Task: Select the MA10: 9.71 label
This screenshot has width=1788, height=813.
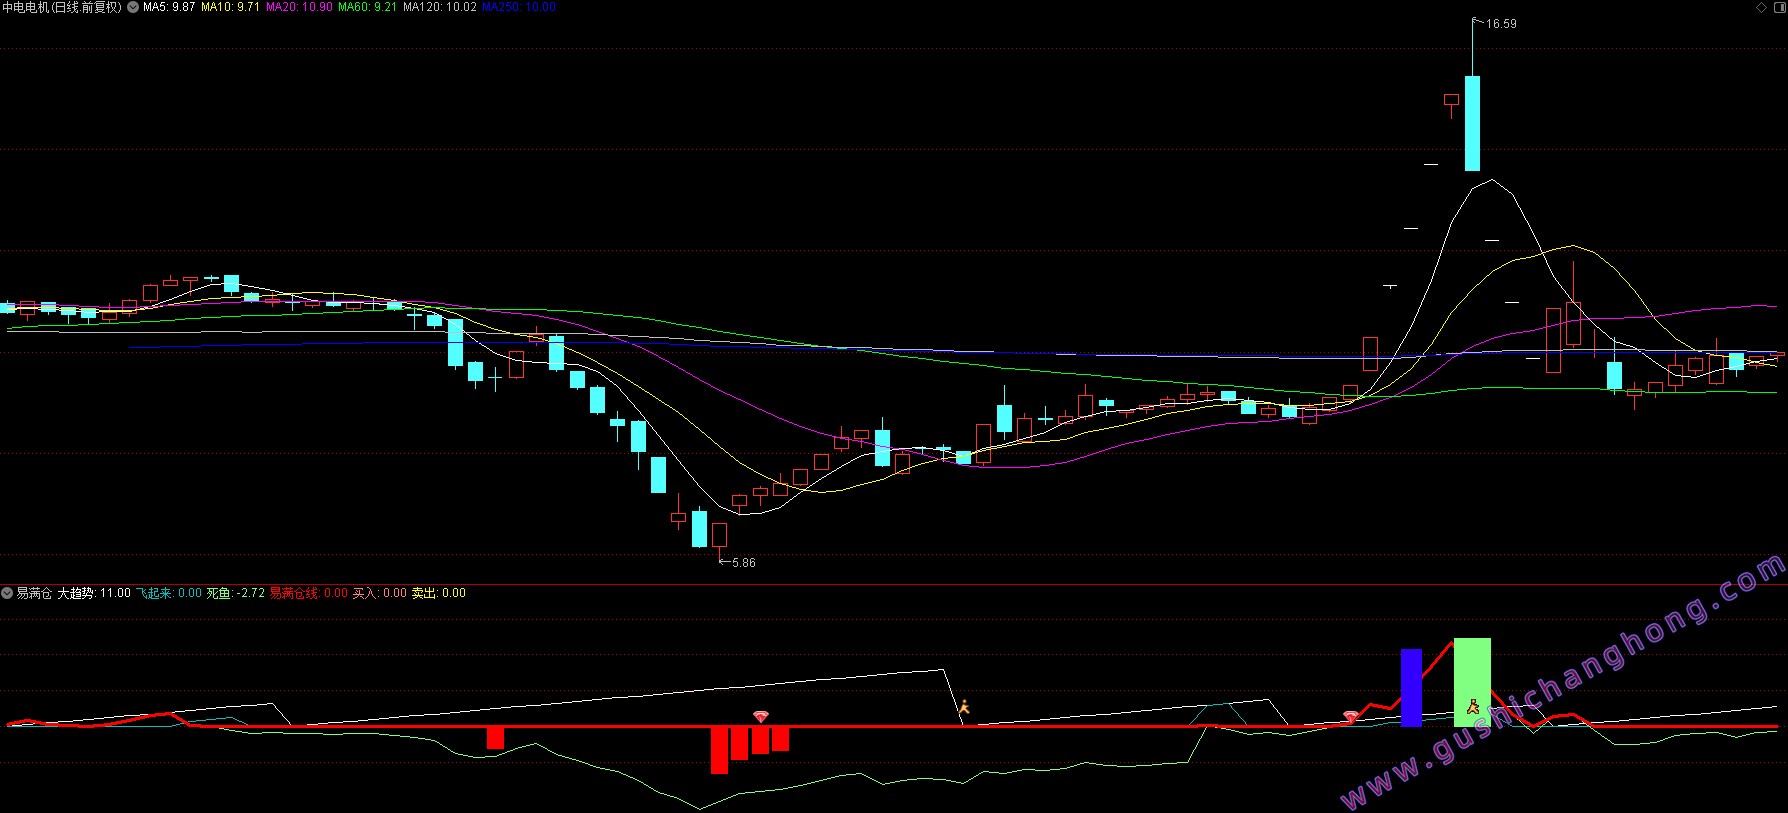Action: tap(230, 7)
